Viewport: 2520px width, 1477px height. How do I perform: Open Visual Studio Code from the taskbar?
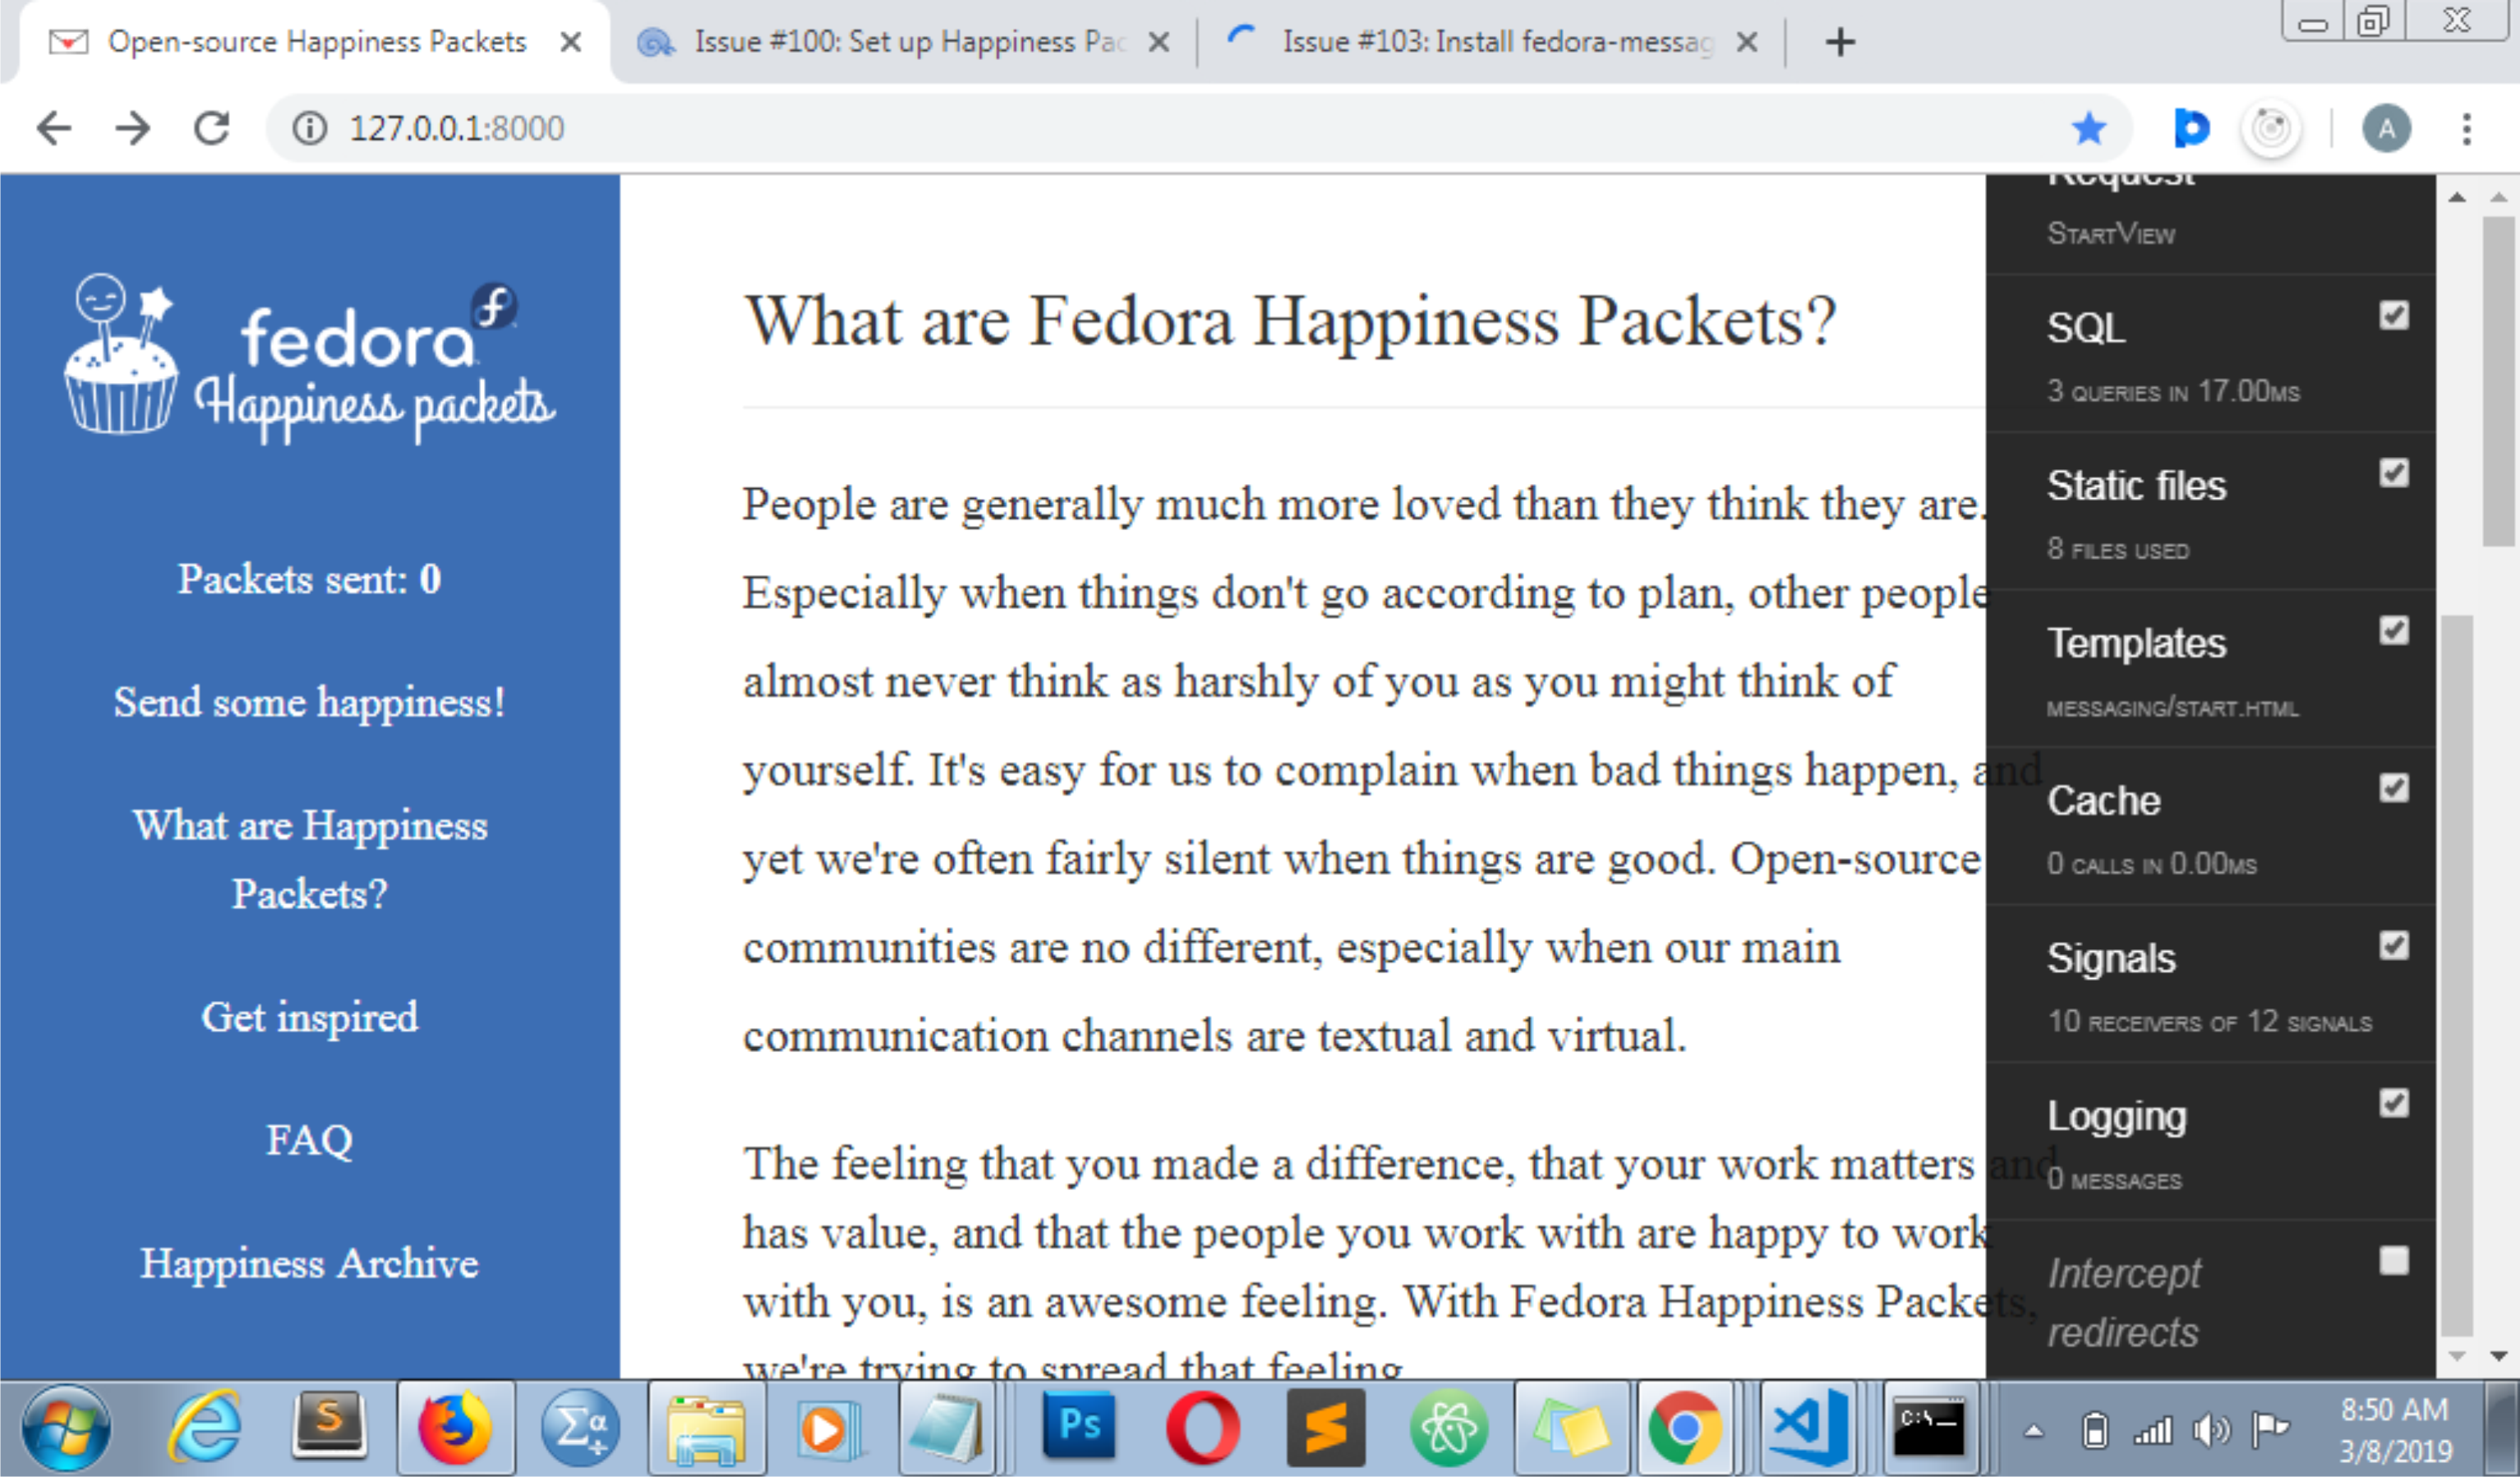tap(1808, 1428)
